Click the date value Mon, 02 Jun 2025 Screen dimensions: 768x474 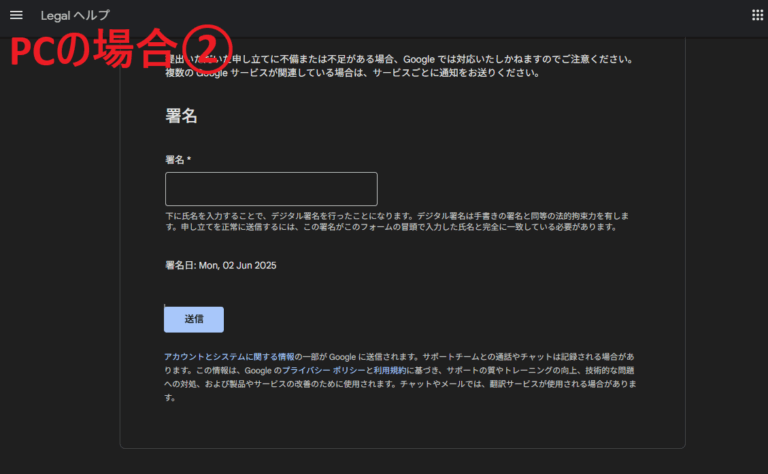tap(237, 266)
